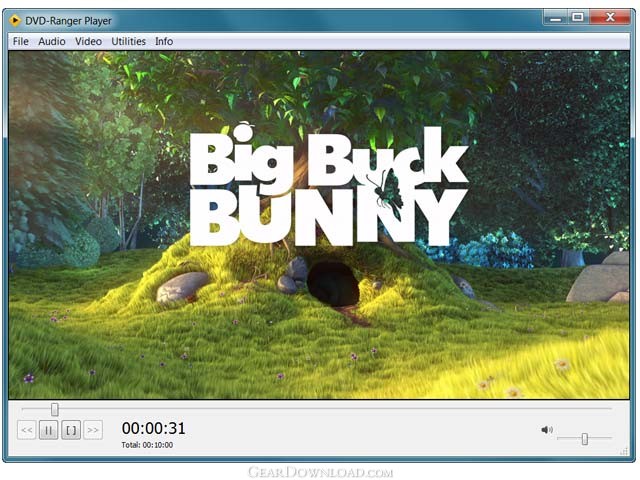Click the fast forward button

click(x=93, y=430)
